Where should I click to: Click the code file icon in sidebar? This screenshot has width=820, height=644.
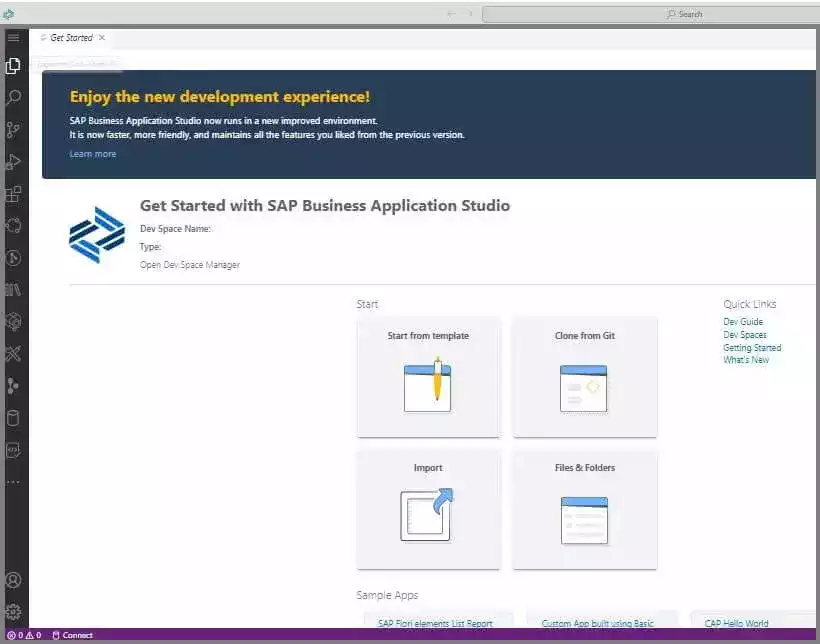click(13, 450)
